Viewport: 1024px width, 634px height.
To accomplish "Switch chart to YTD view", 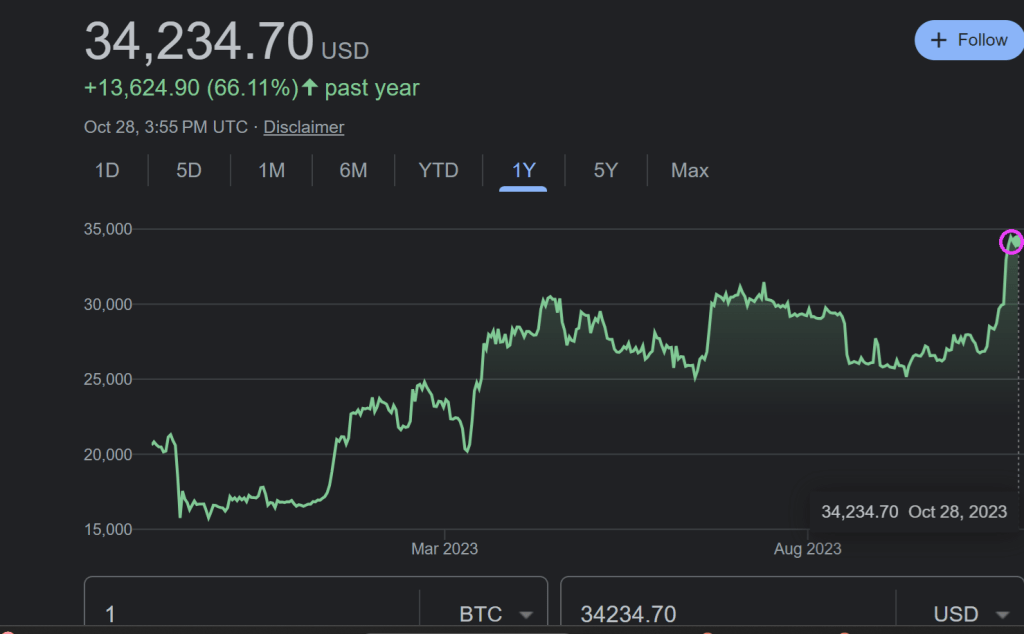I will point(438,171).
